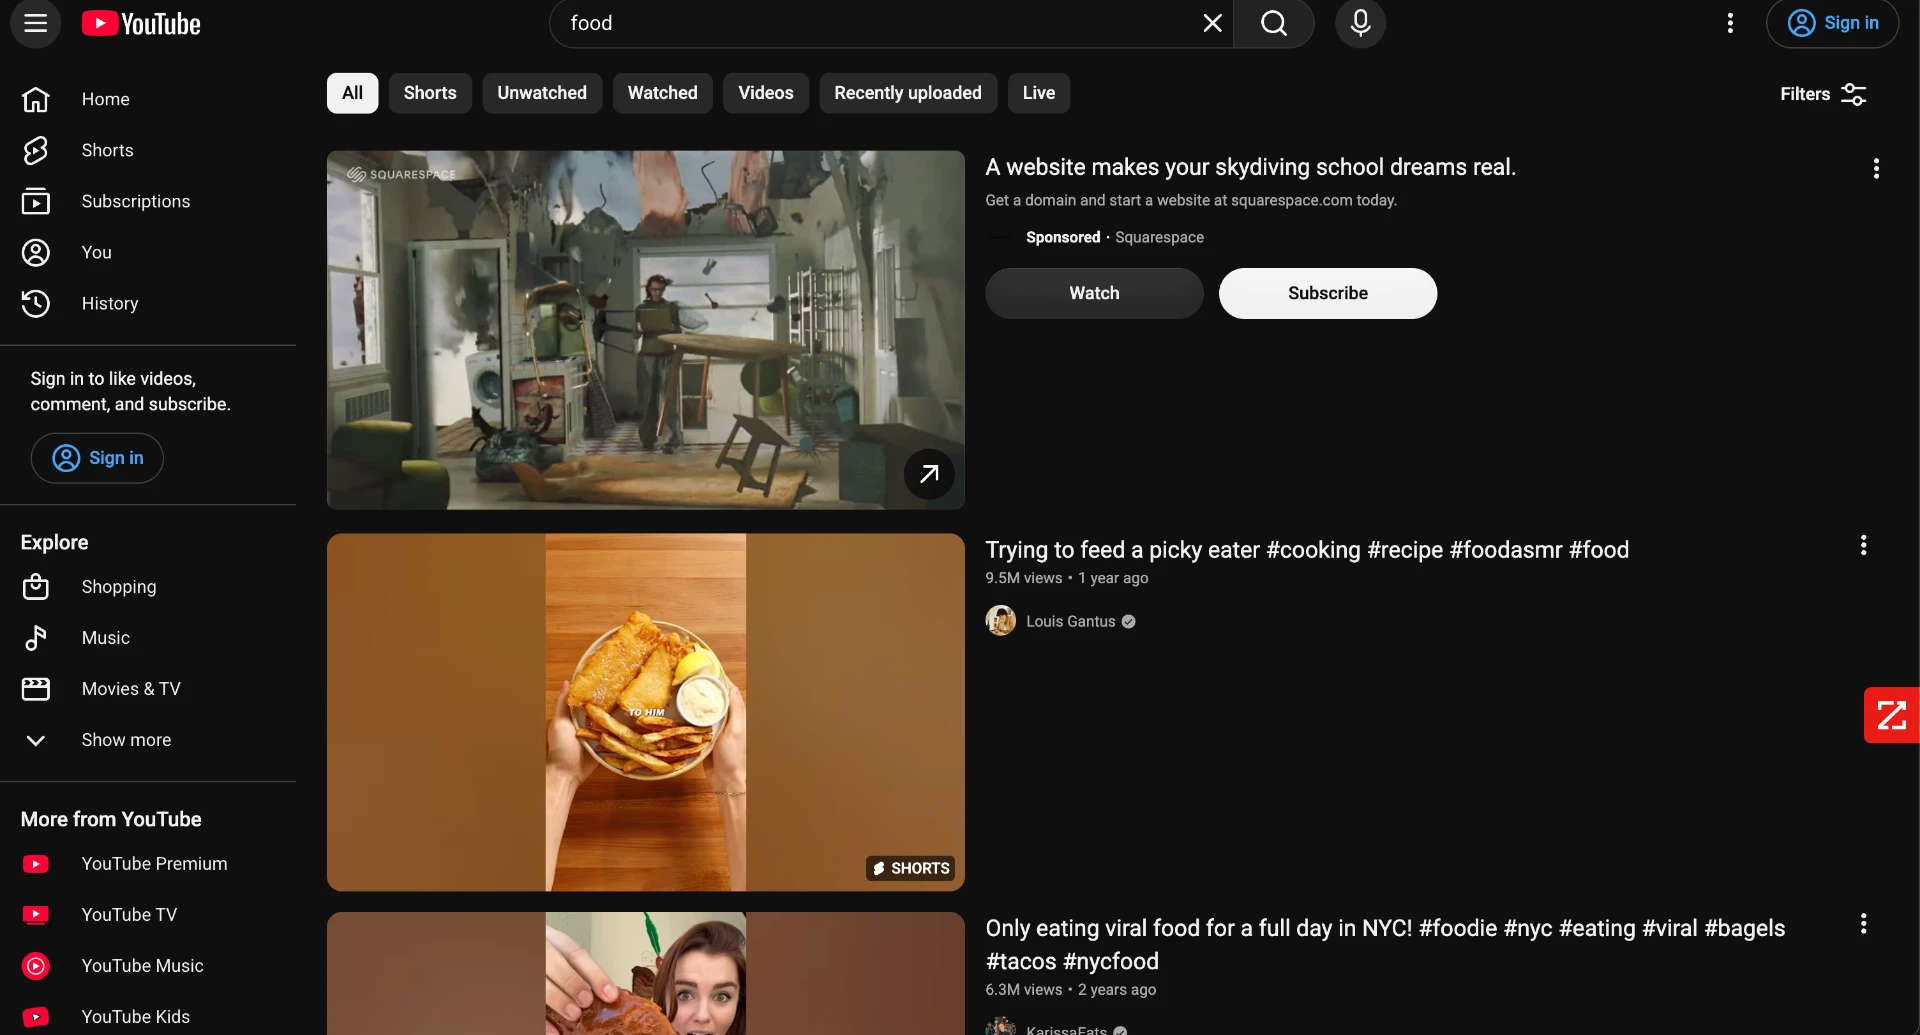
Task: Open the You section
Action: (148, 252)
